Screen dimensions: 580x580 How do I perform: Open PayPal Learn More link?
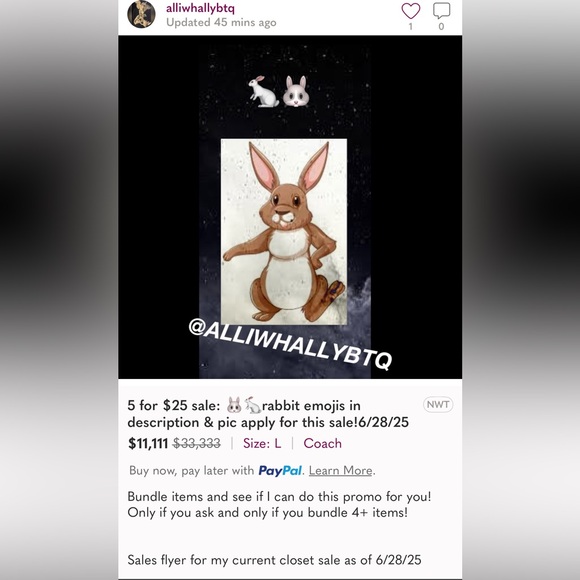pyautogui.click(x=340, y=471)
